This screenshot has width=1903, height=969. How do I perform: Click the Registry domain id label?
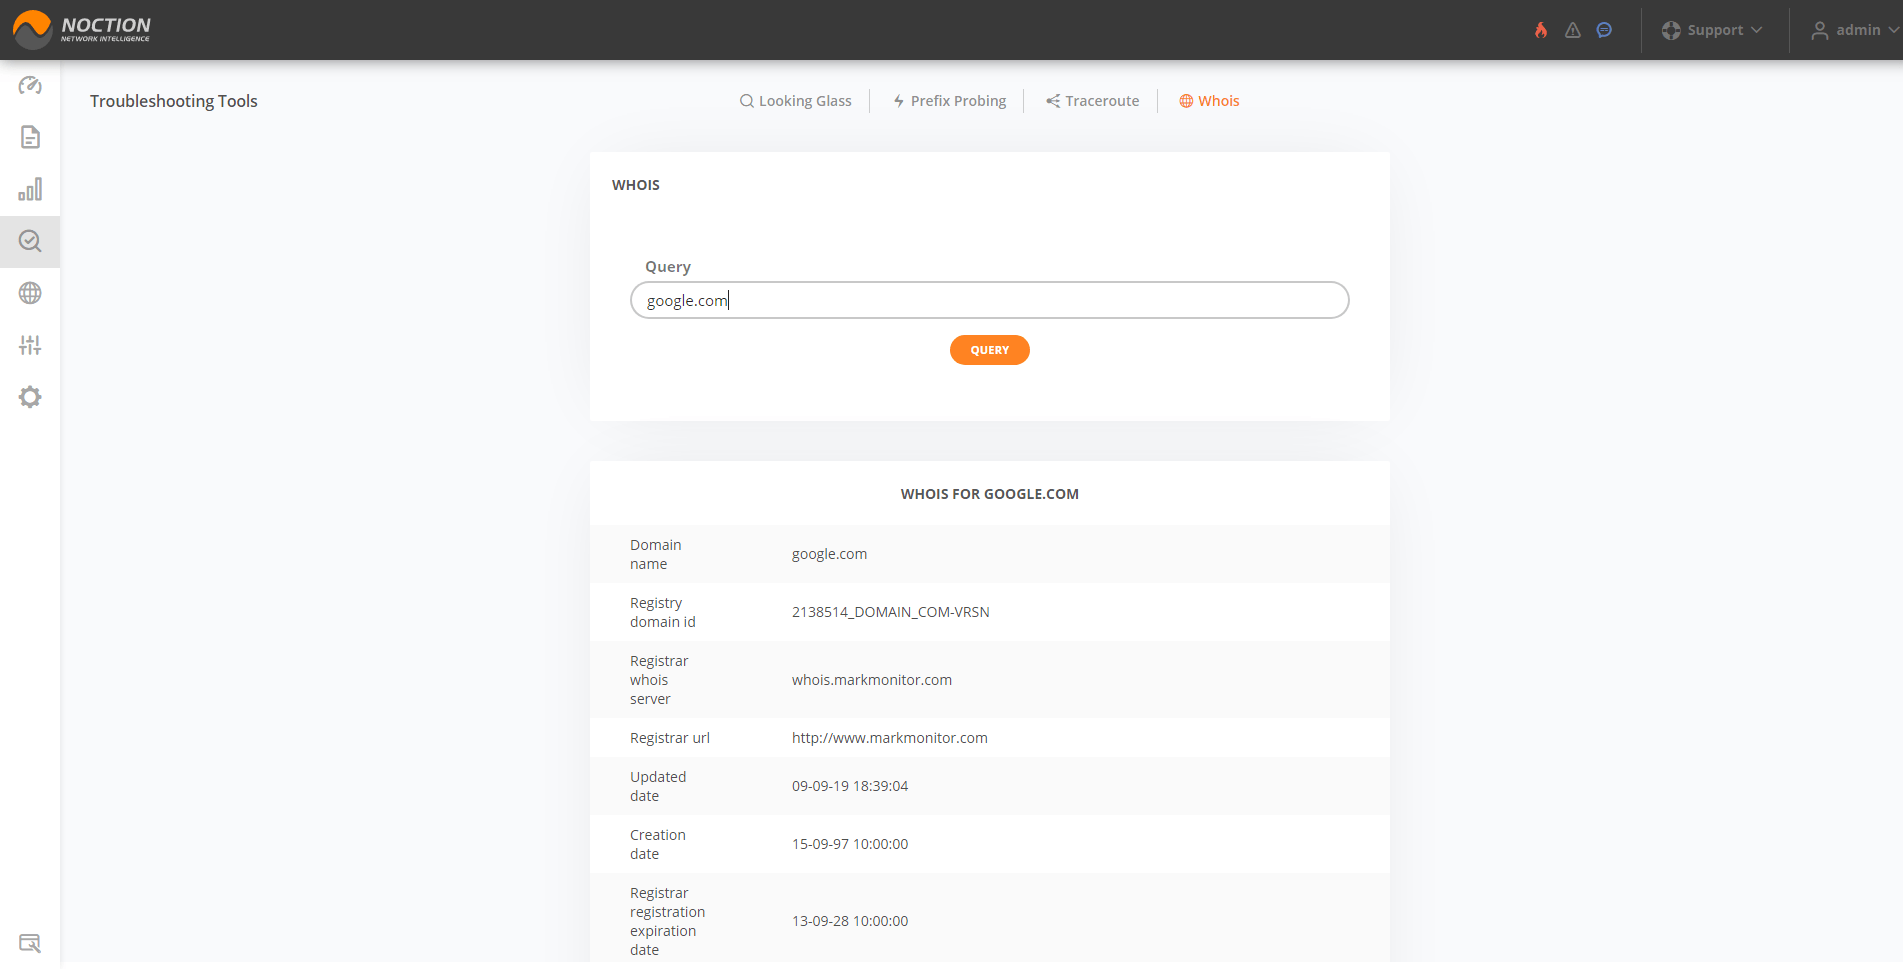click(x=663, y=612)
